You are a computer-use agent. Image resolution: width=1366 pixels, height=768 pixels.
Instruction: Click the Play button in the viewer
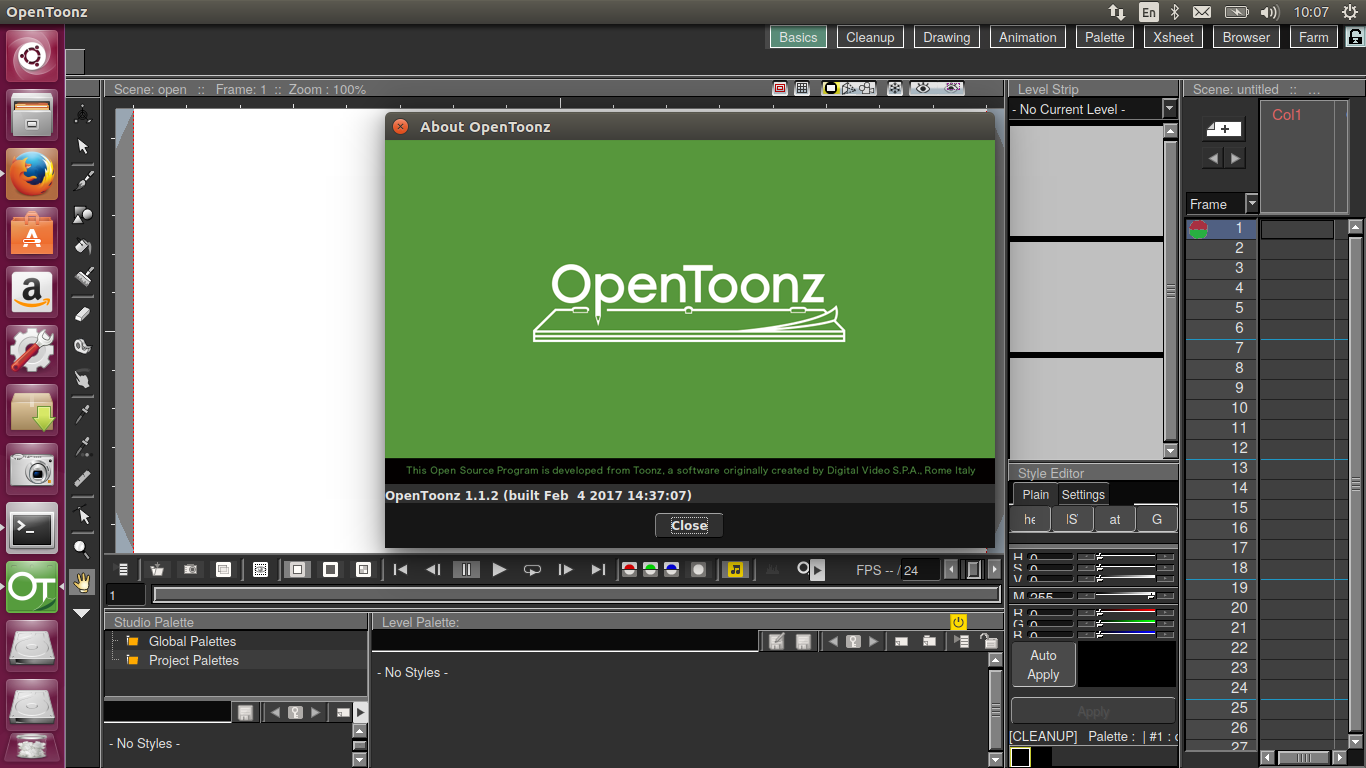pyautogui.click(x=499, y=570)
